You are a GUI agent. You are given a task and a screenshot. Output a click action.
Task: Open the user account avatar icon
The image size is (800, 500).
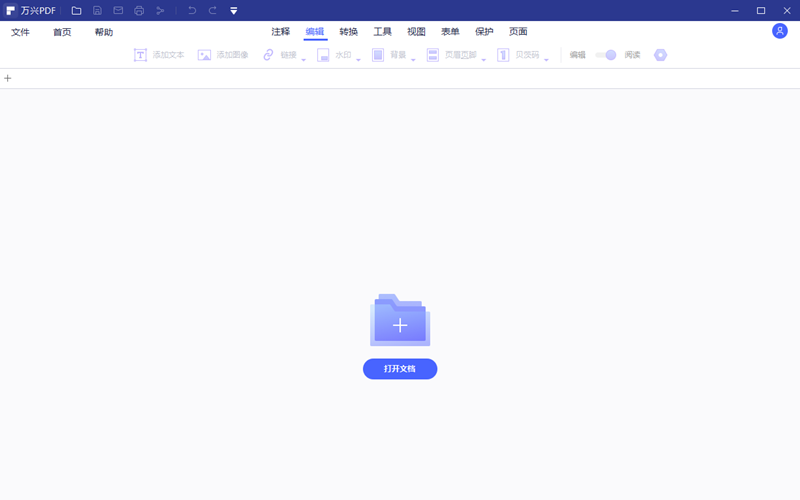(x=780, y=31)
